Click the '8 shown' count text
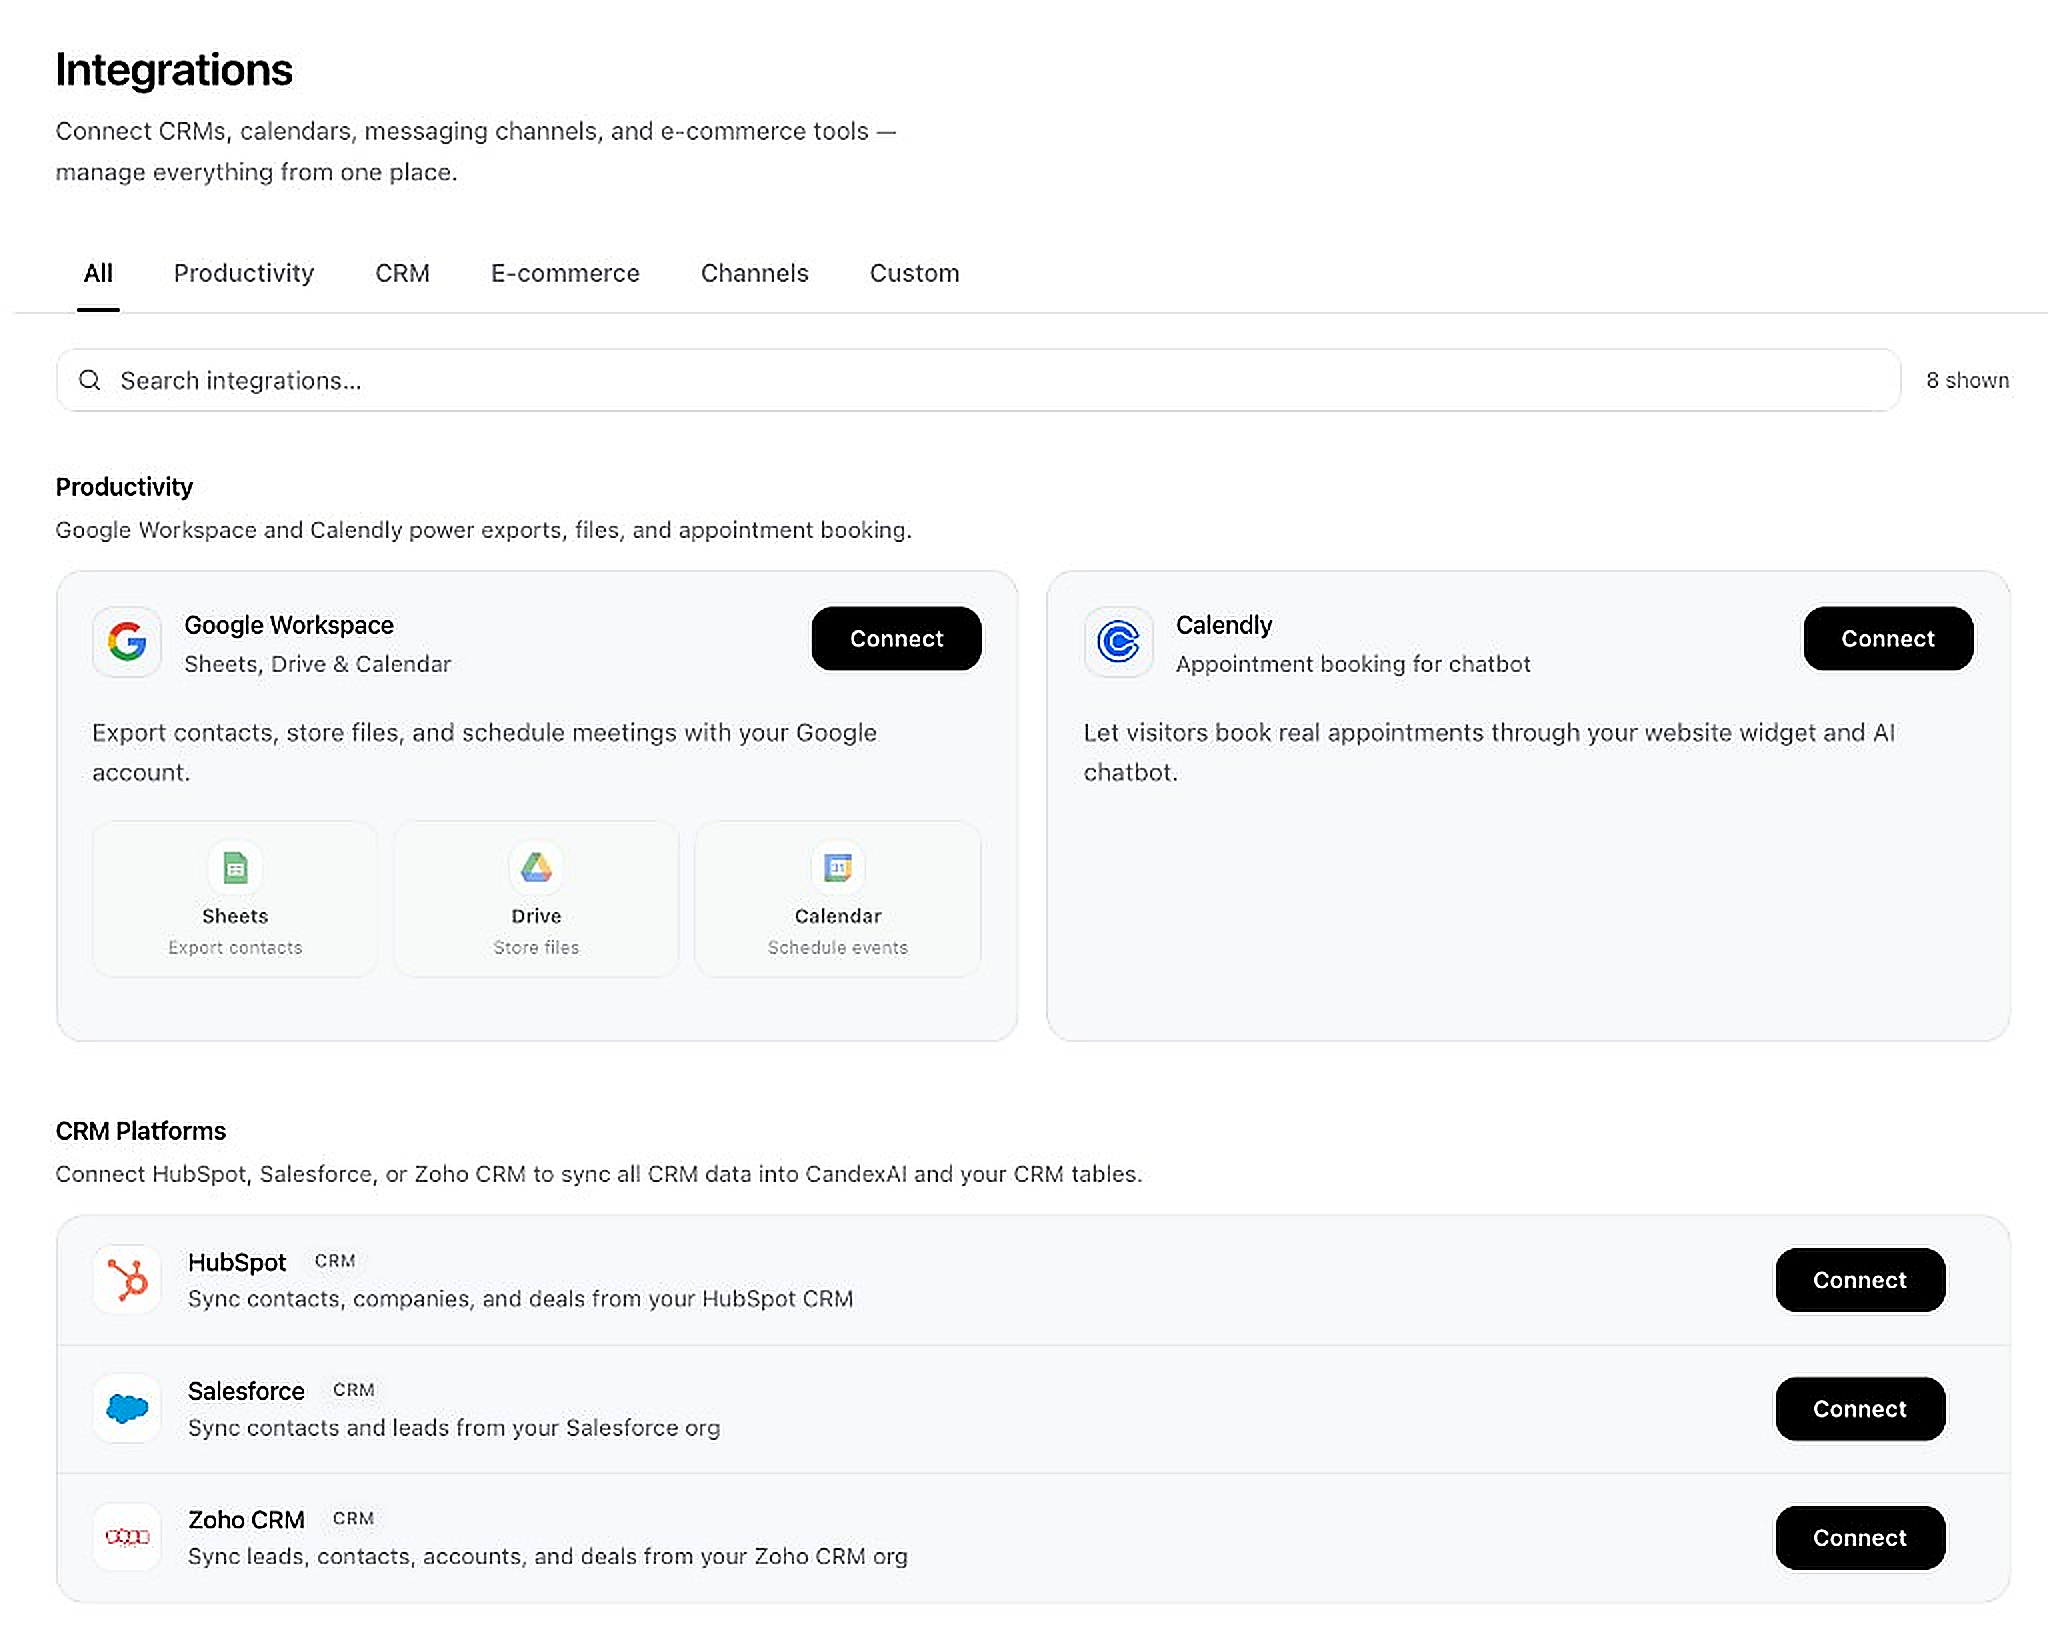The image size is (2048, 1652). point(1968,380)
